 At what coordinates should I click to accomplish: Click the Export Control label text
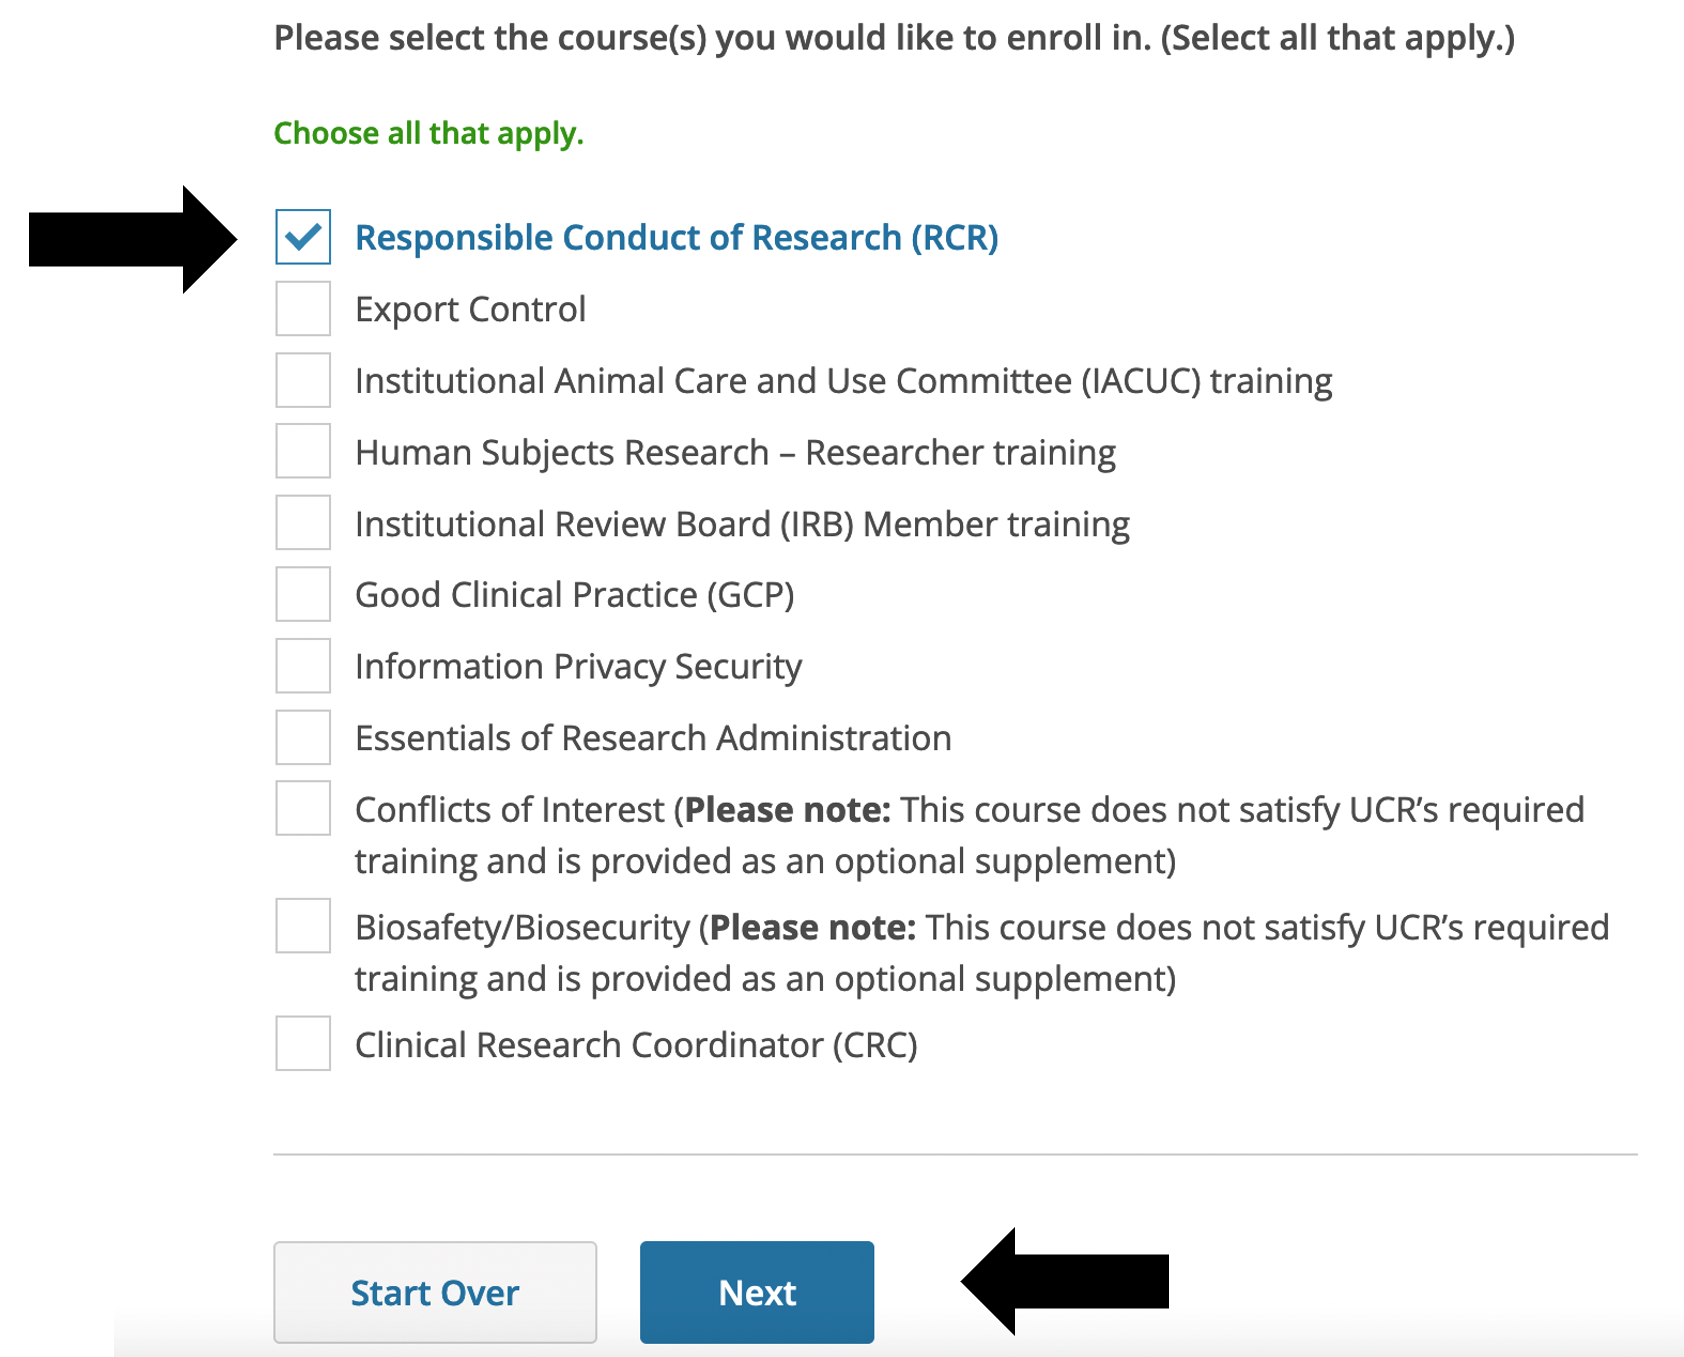(x=470, y=310)
